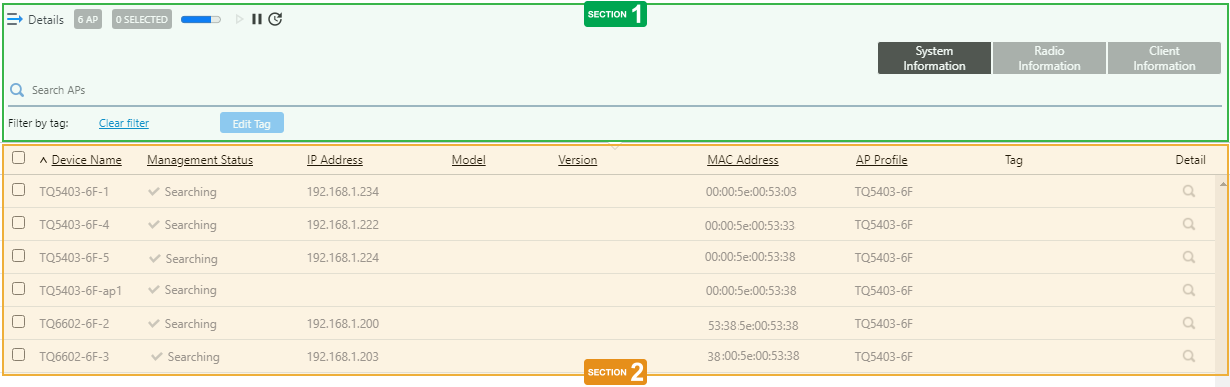Open detail for TQ6602-6F-3
Screen dimensions: 1230x387
pyautogui.click(x=1189, y=356)
